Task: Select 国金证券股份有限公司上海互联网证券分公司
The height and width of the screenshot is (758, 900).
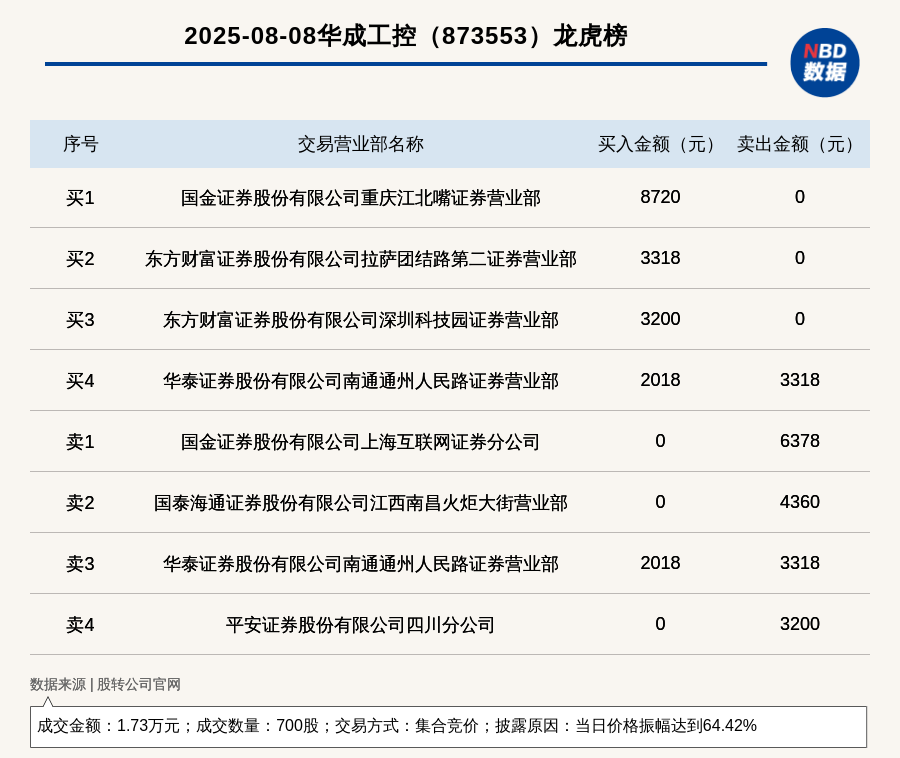Action: click(x=360, y=442)
